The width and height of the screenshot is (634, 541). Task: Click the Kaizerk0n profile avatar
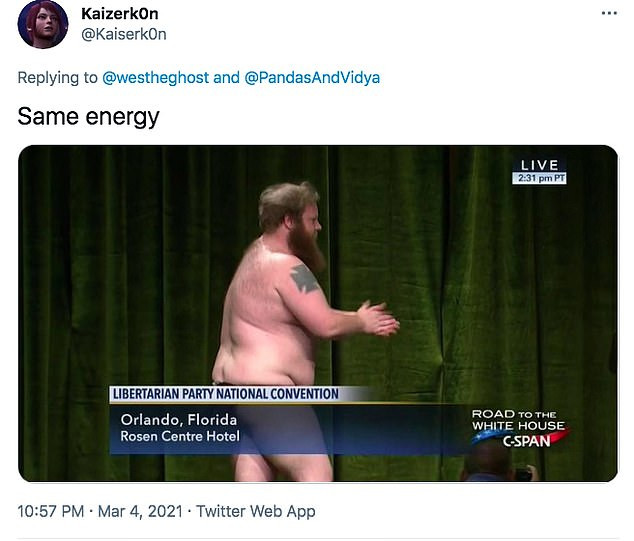[43, 24]
